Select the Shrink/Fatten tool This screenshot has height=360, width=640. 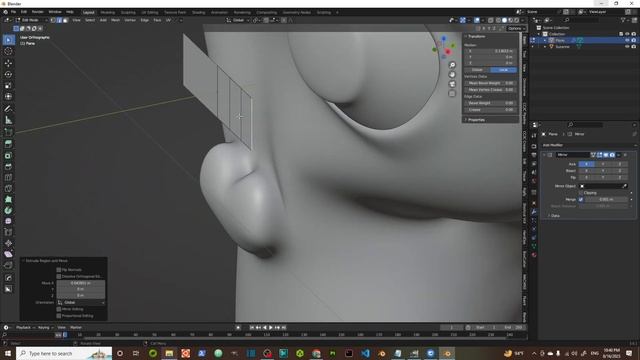(8, 243)
